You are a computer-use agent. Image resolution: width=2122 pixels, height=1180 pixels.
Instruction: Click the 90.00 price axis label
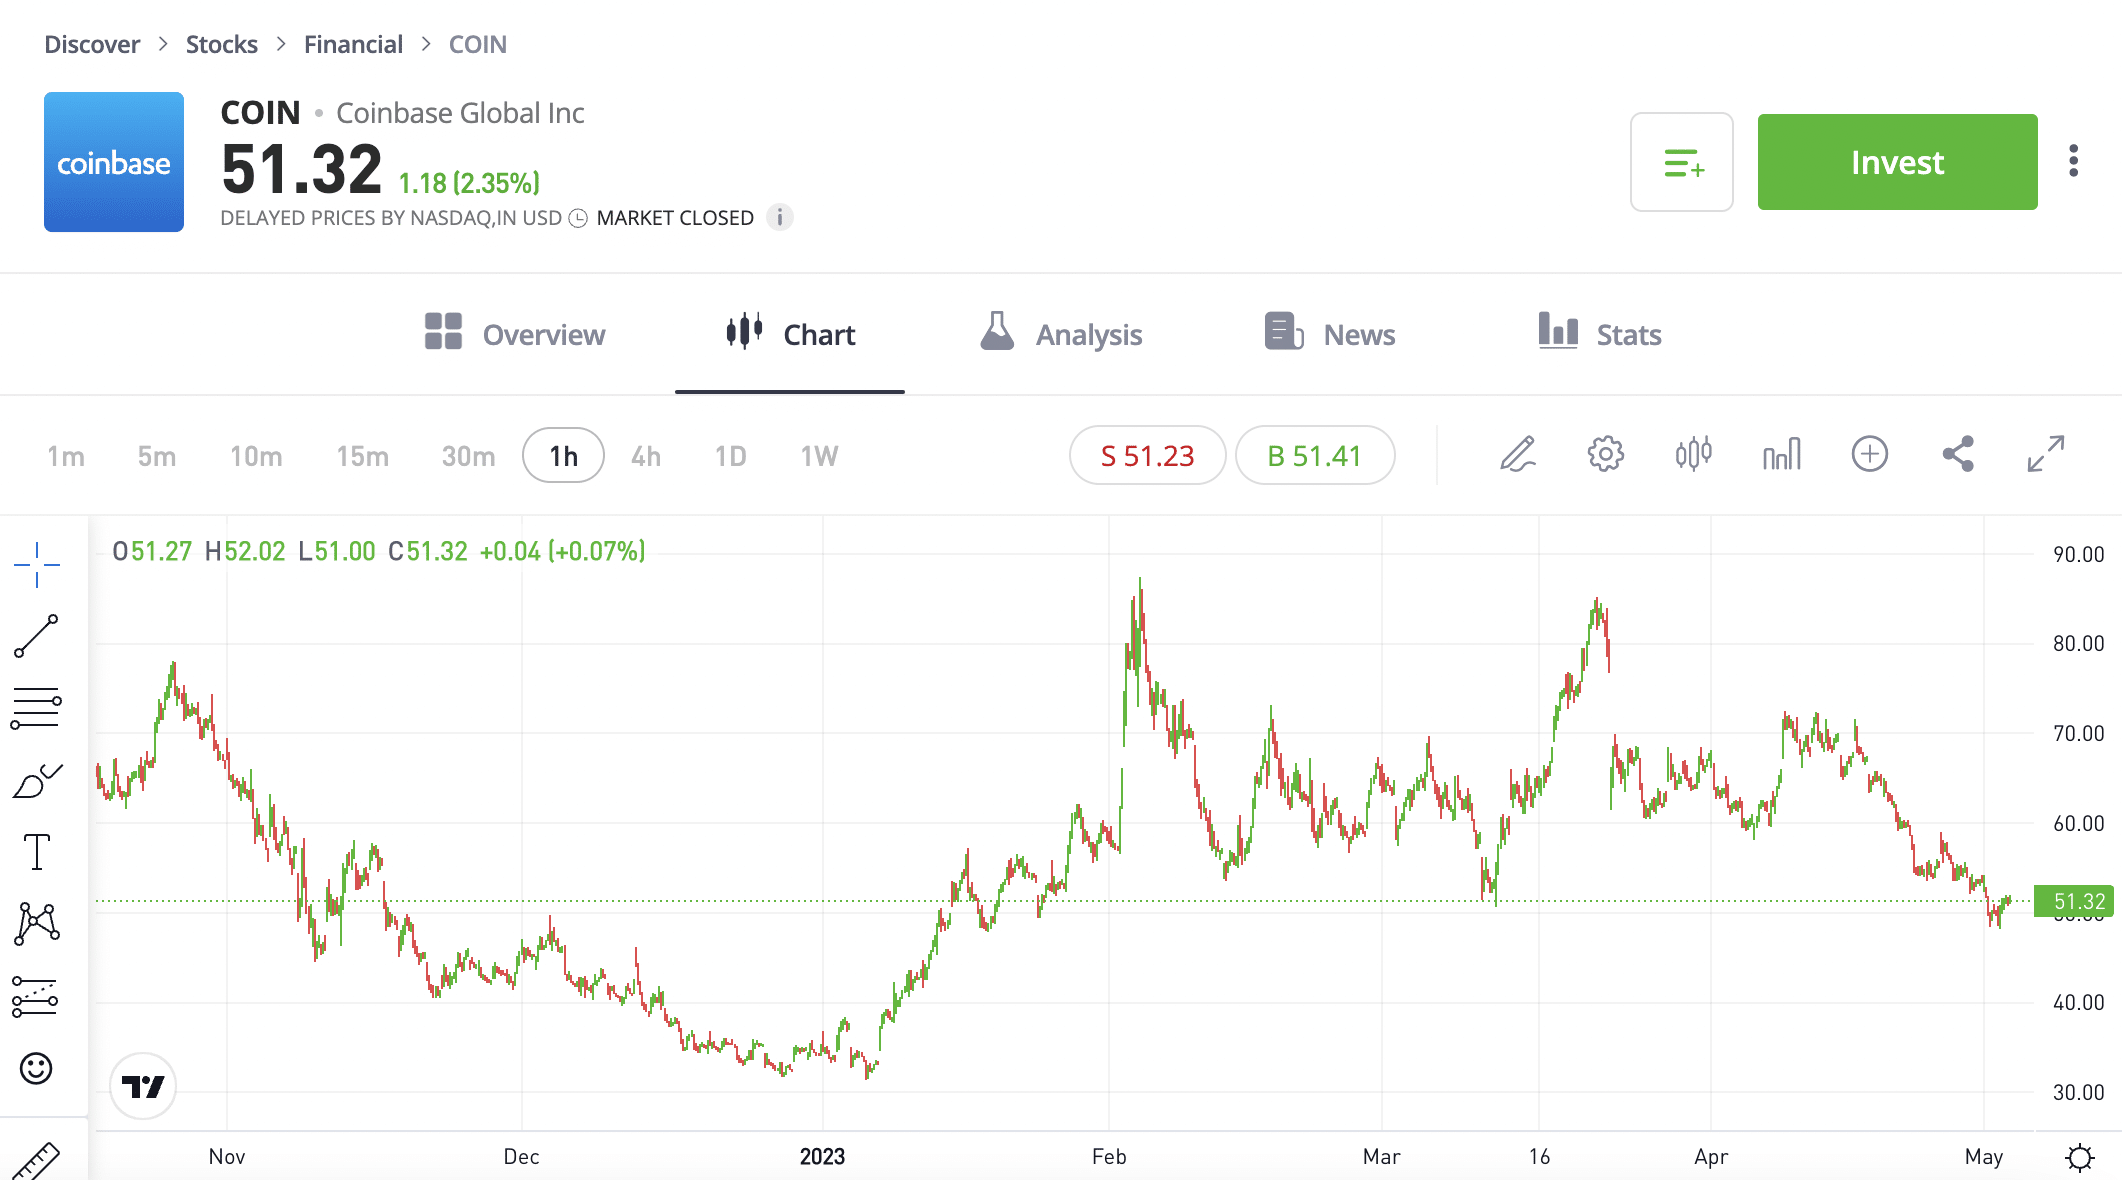pos(2079,554)
